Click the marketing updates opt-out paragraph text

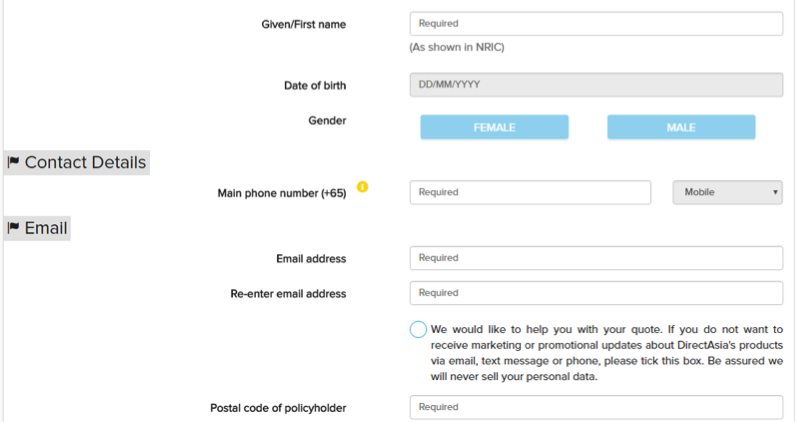[607, 353]
